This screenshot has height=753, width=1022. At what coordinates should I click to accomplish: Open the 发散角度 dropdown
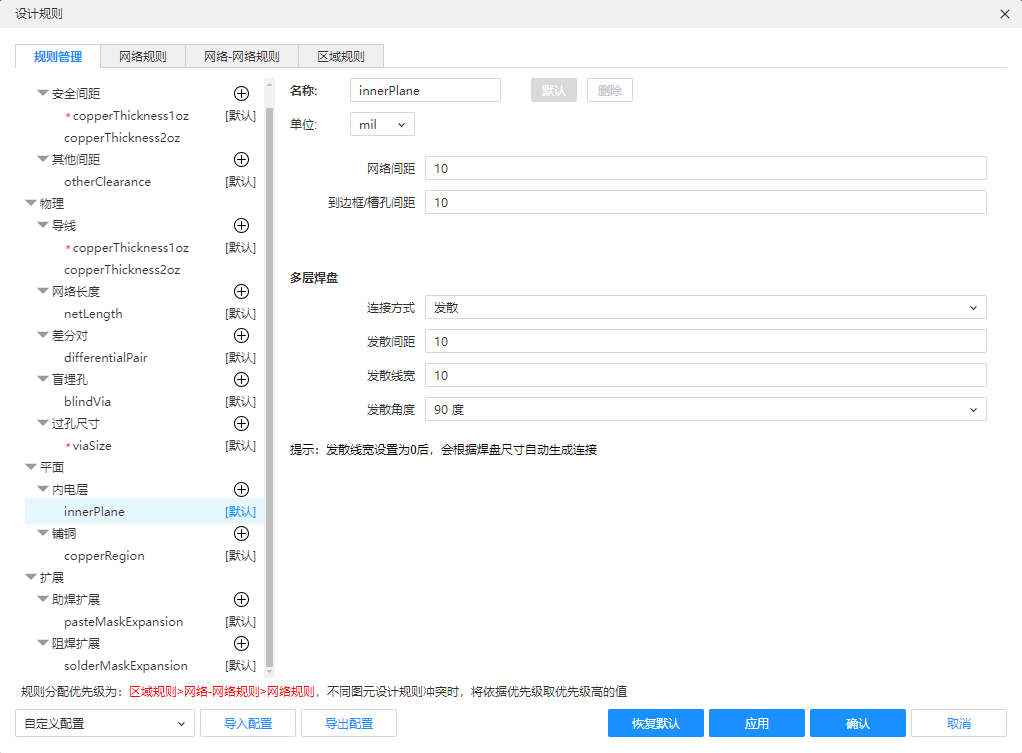pos(705,409)
